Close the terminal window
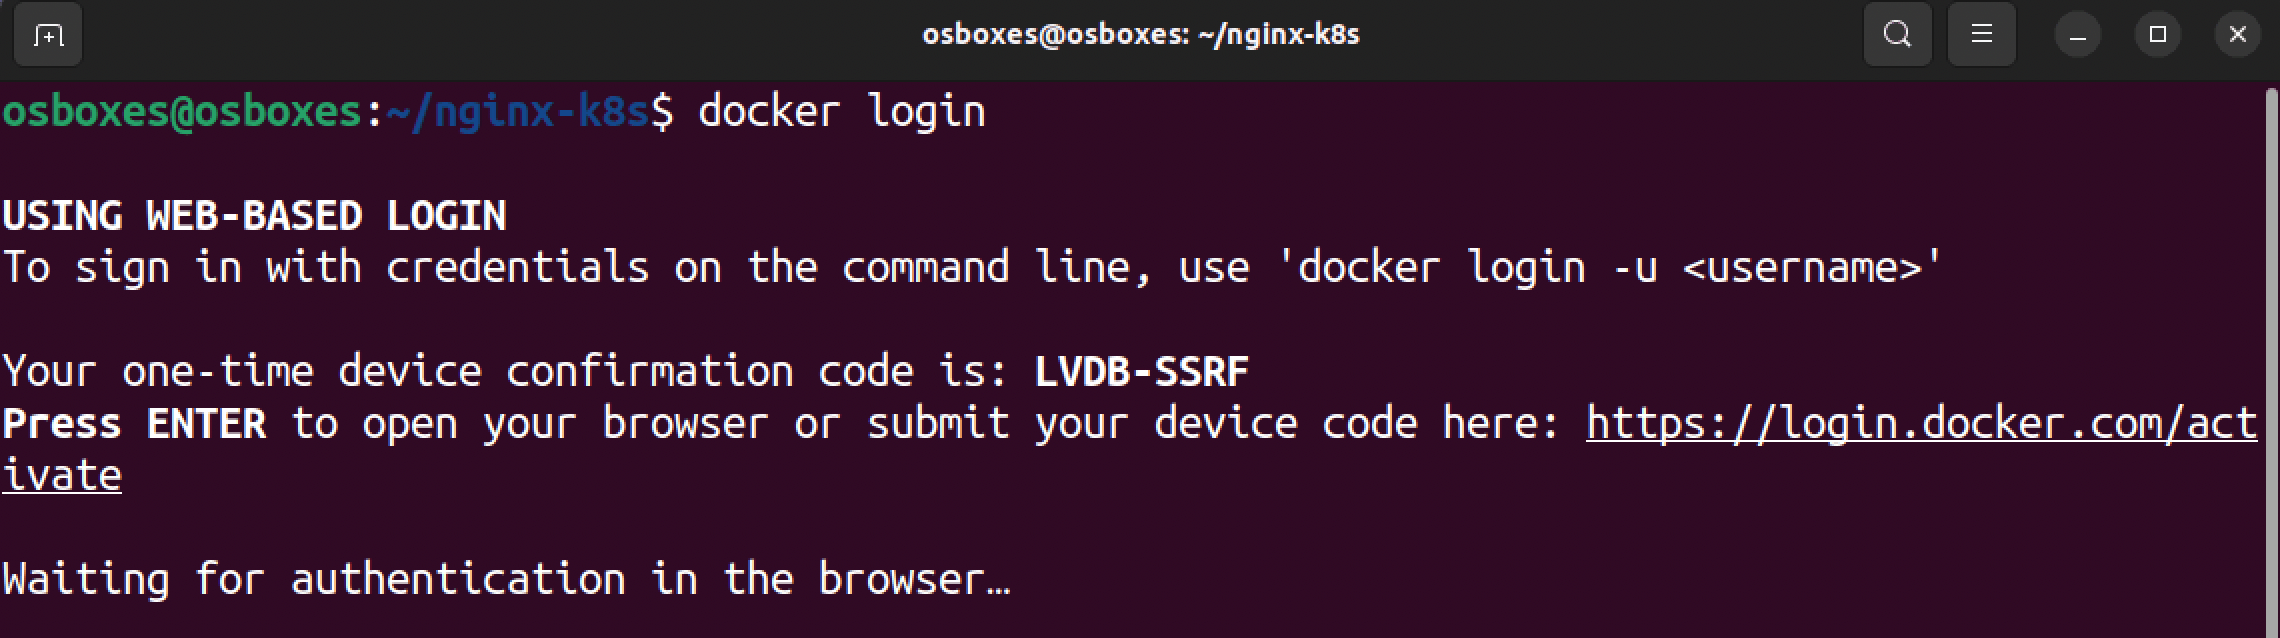The height and width of the screenshot is (638, 2280). coord(2237,36)
